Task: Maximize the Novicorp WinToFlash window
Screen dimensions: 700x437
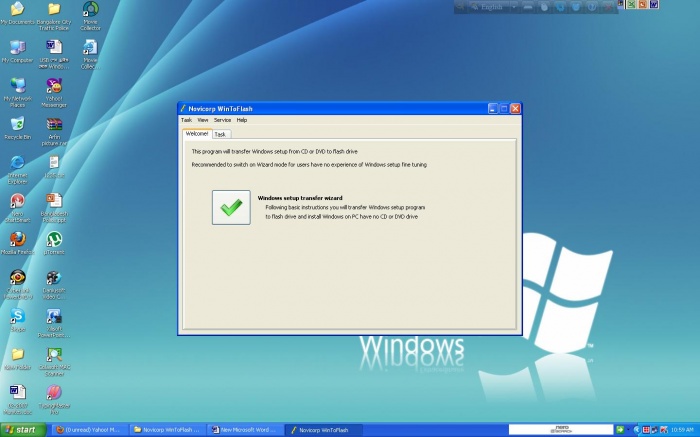Action: coord(504,108)
